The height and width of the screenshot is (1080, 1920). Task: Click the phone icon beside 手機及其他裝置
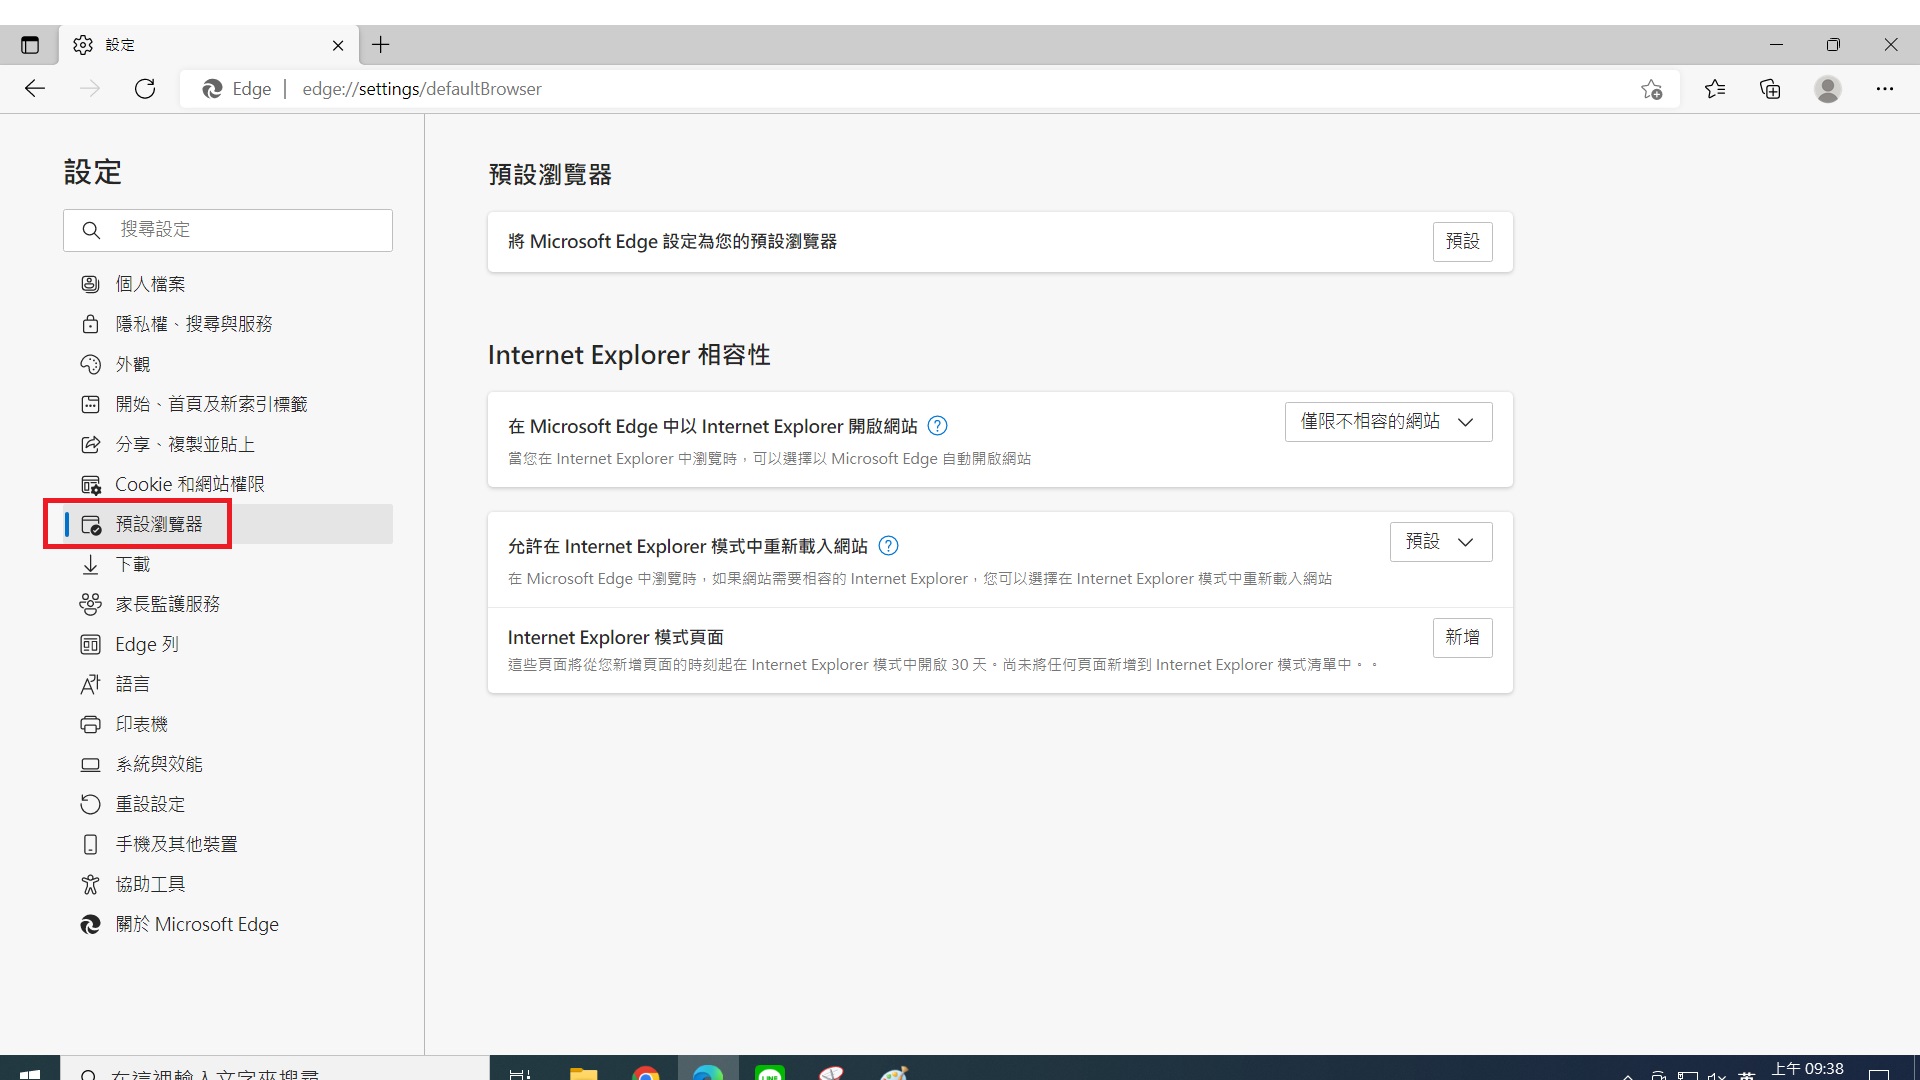click(x=90, y=844)
